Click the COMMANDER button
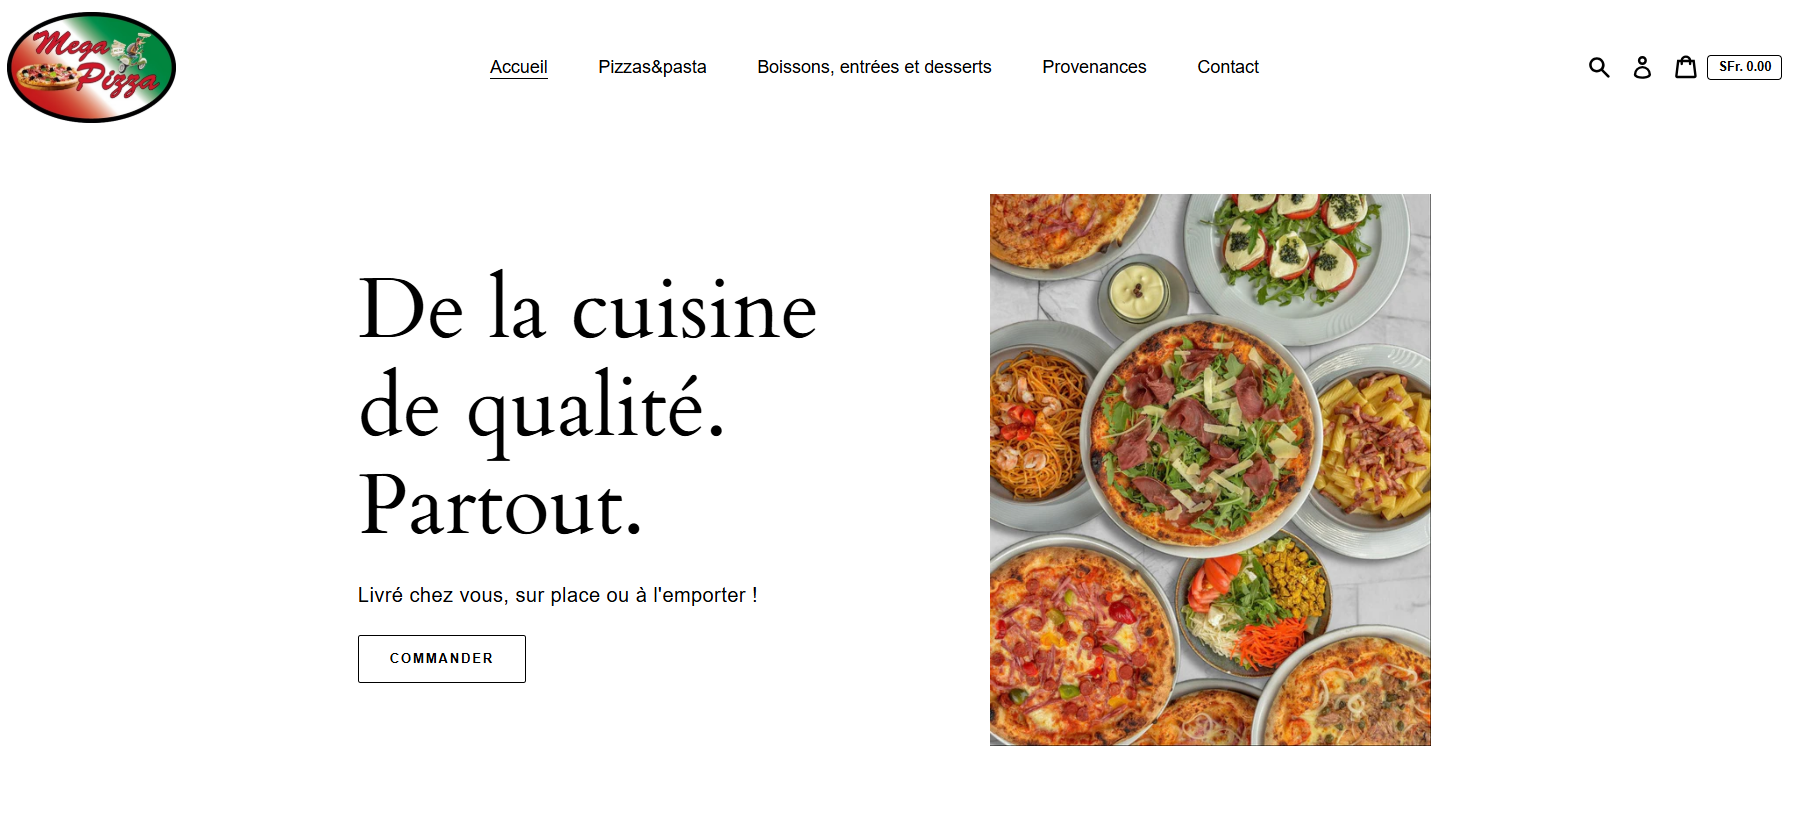Image resolution: width=1796 pixels, height=839 pixels. 442,659
